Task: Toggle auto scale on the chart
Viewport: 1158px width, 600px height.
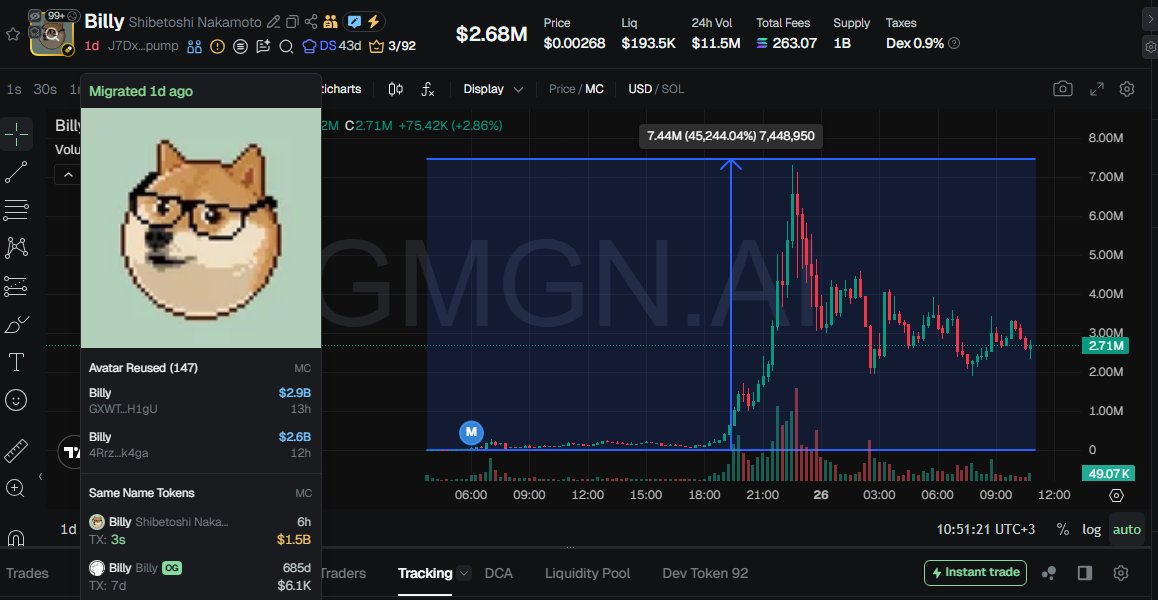Action: (x=1127, y=530)
